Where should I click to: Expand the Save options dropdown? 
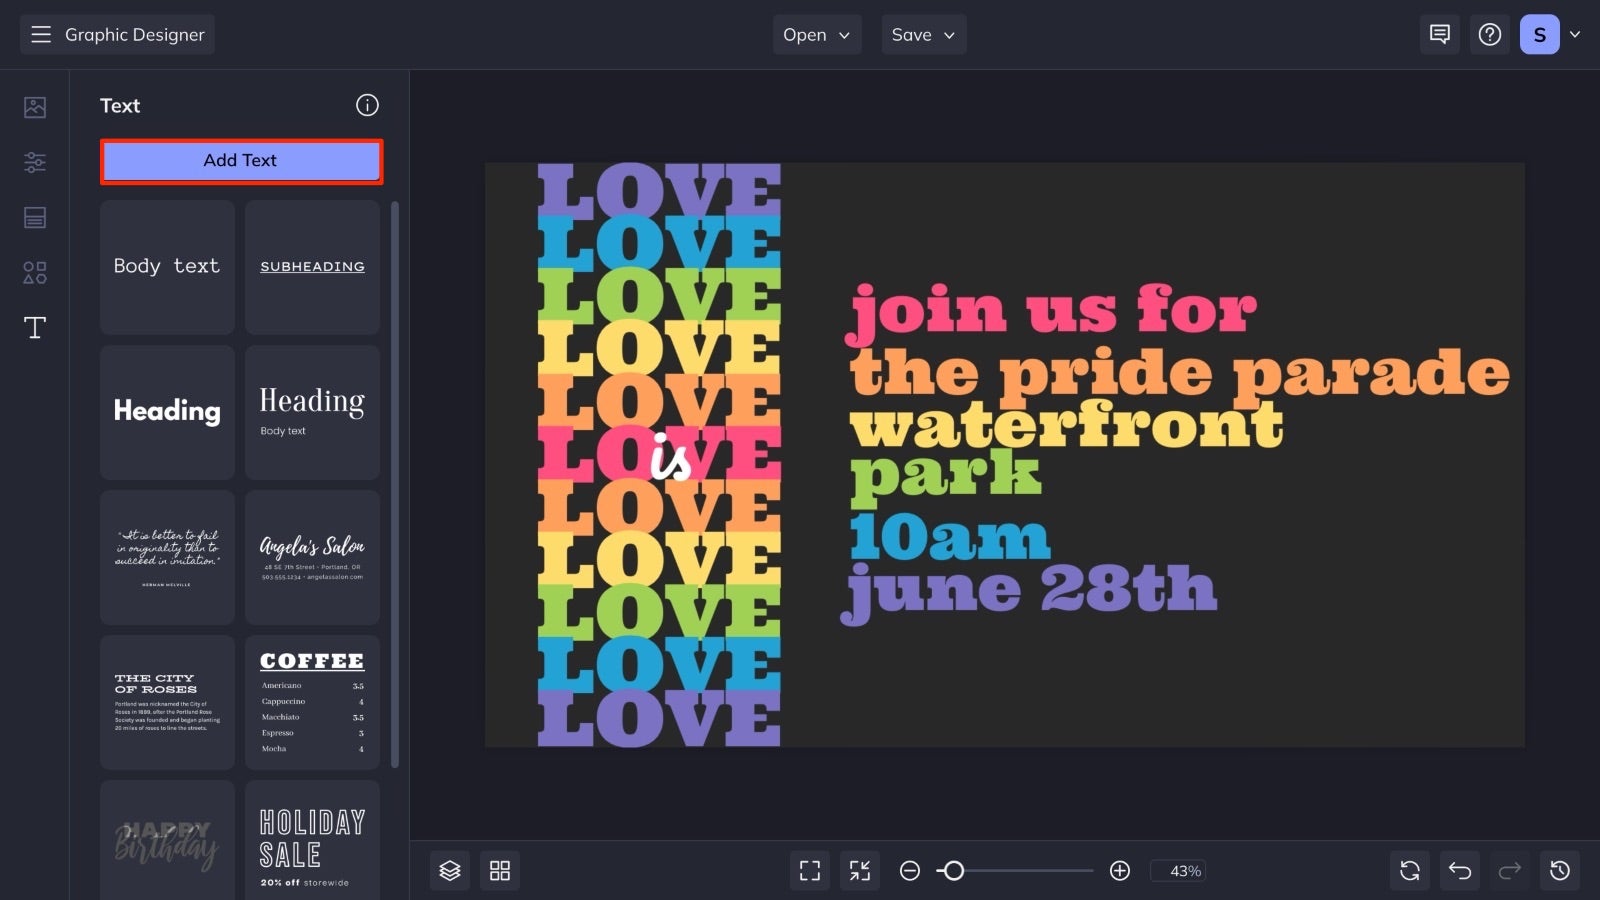922,34
